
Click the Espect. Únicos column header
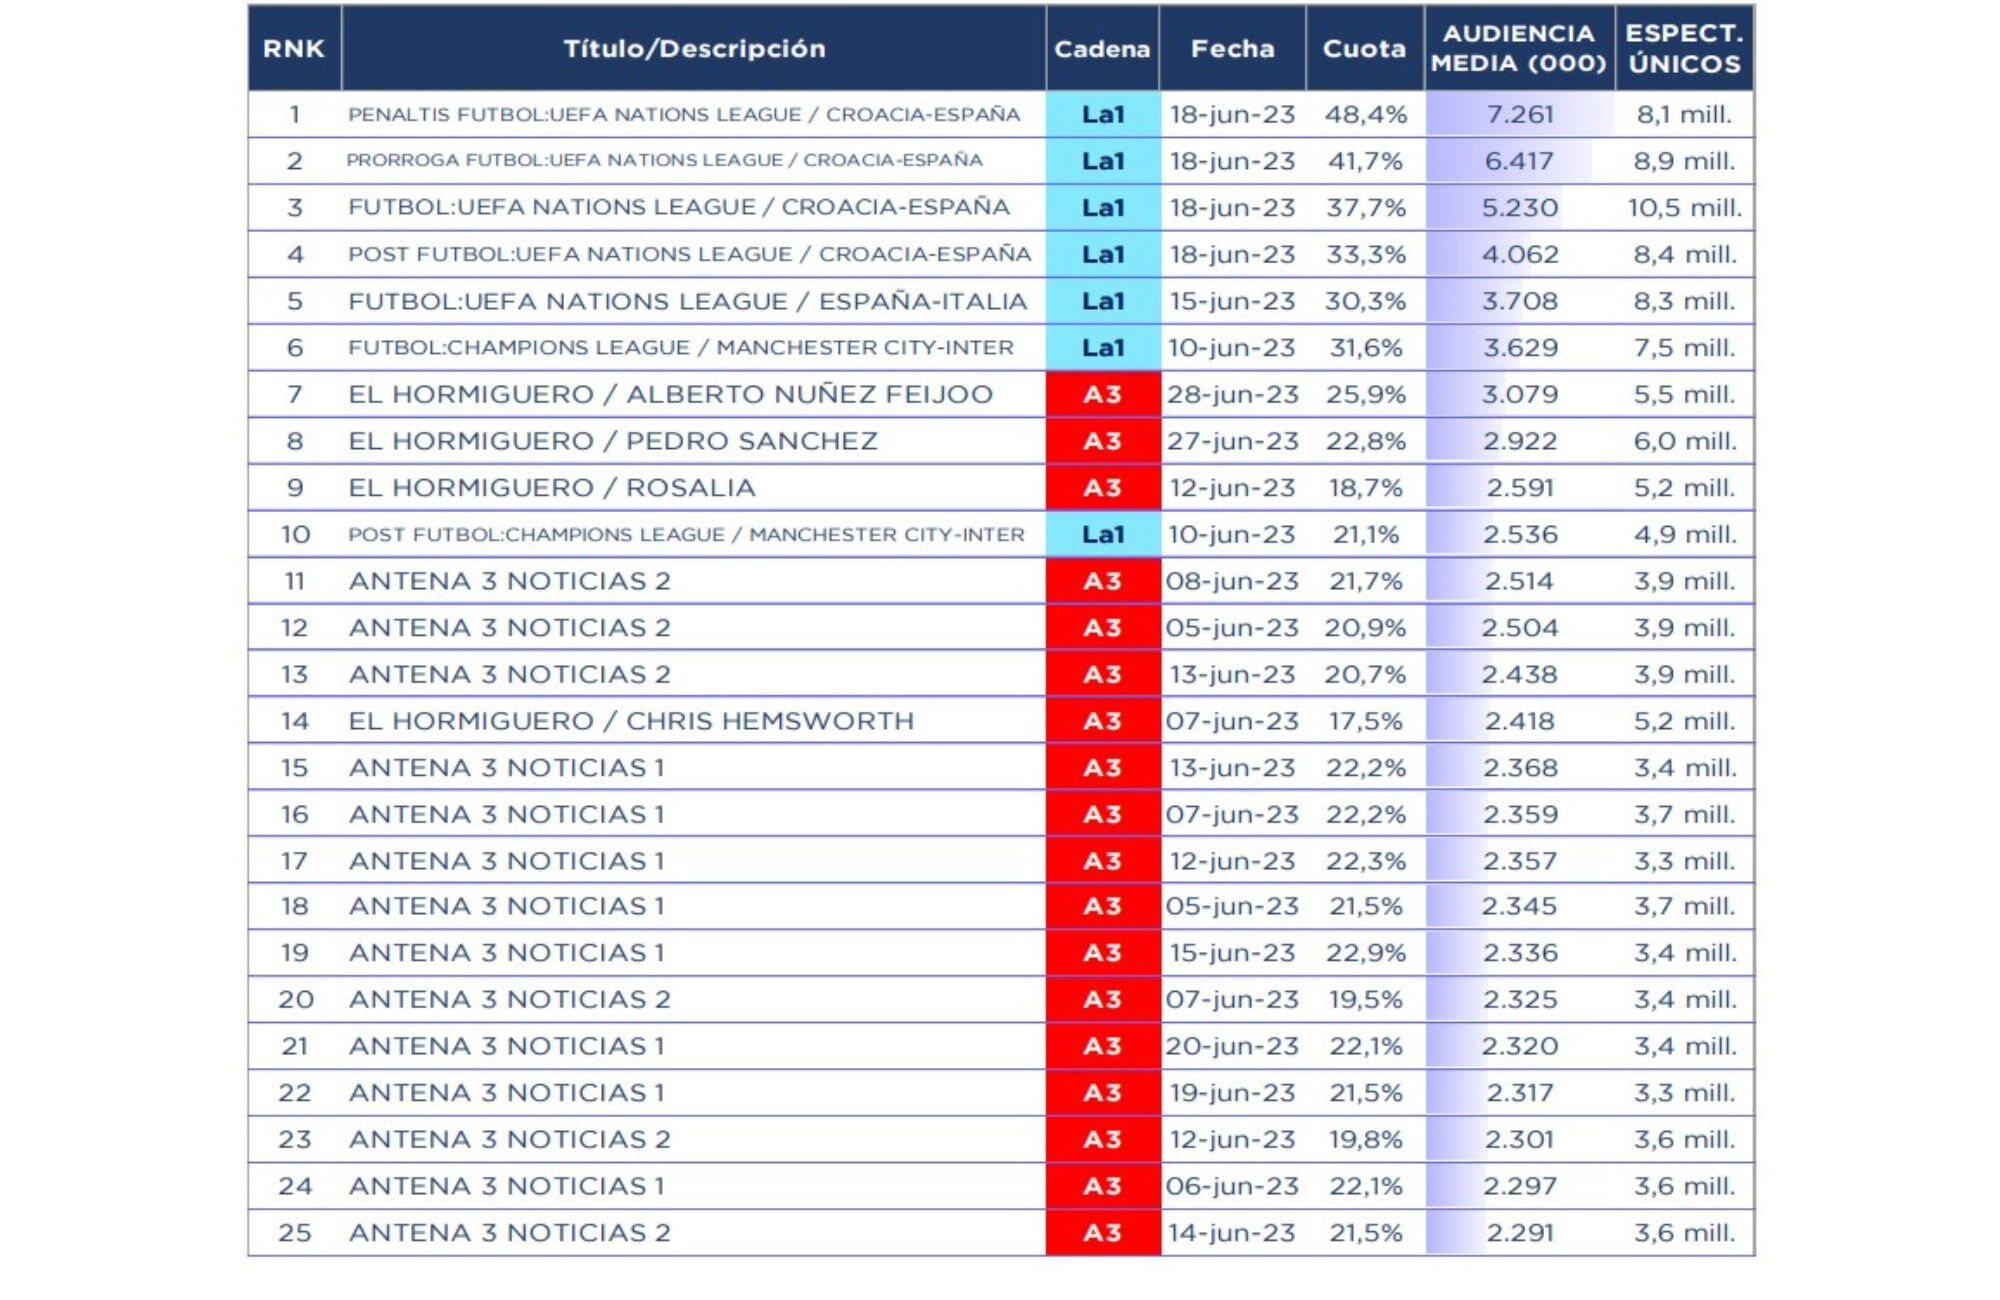[x=1684, y=49]
